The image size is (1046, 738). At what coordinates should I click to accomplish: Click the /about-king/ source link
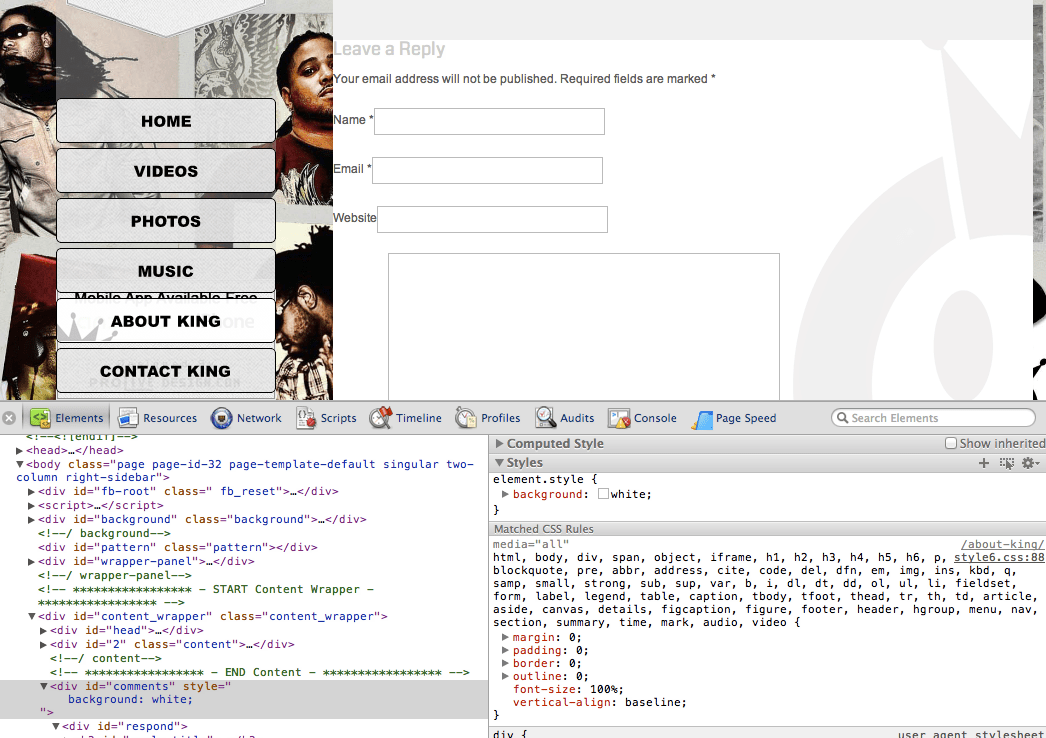coord(1001,543)
